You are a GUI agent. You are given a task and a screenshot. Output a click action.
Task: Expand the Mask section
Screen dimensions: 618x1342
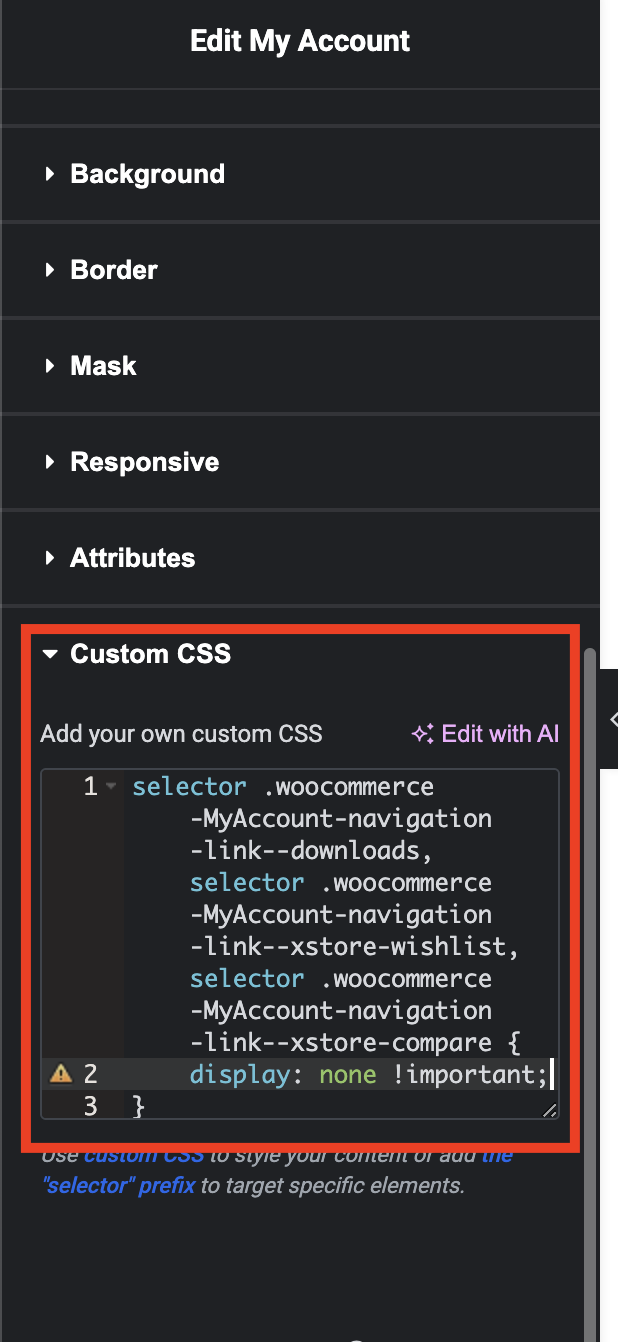[300, 366]
